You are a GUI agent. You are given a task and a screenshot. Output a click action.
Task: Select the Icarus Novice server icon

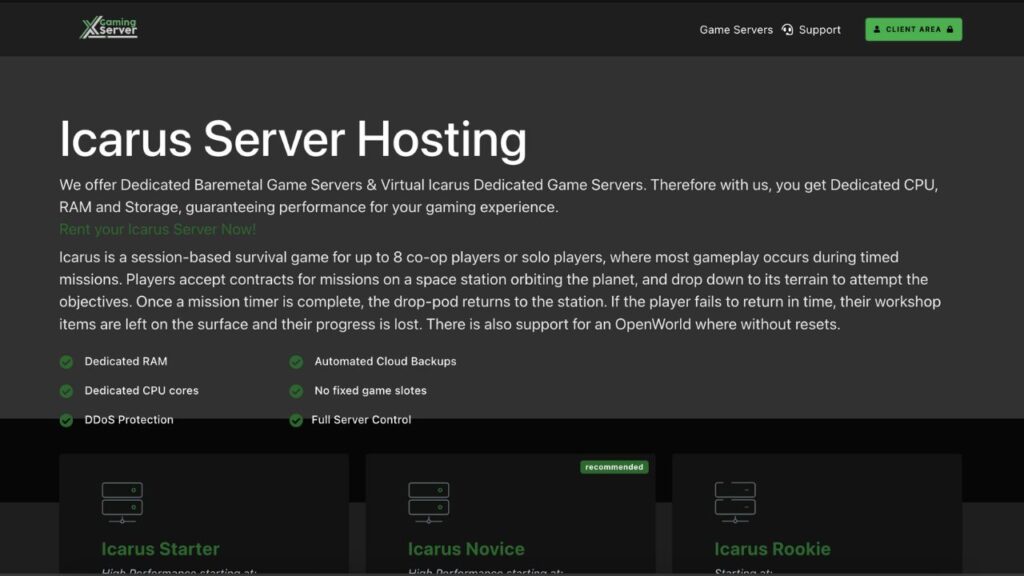pos(428,502)
